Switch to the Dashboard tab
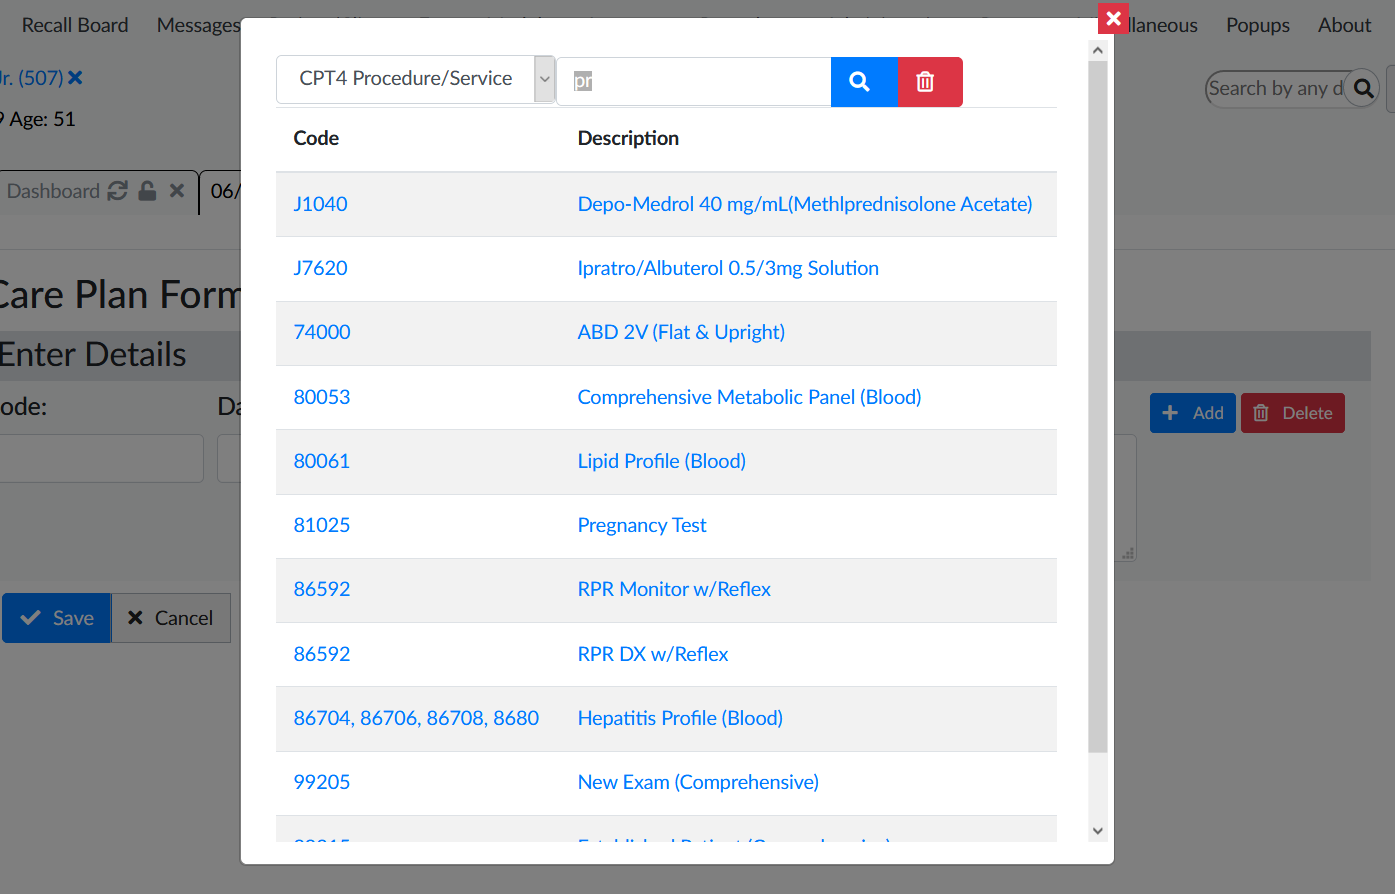 (x=54, y=190)
